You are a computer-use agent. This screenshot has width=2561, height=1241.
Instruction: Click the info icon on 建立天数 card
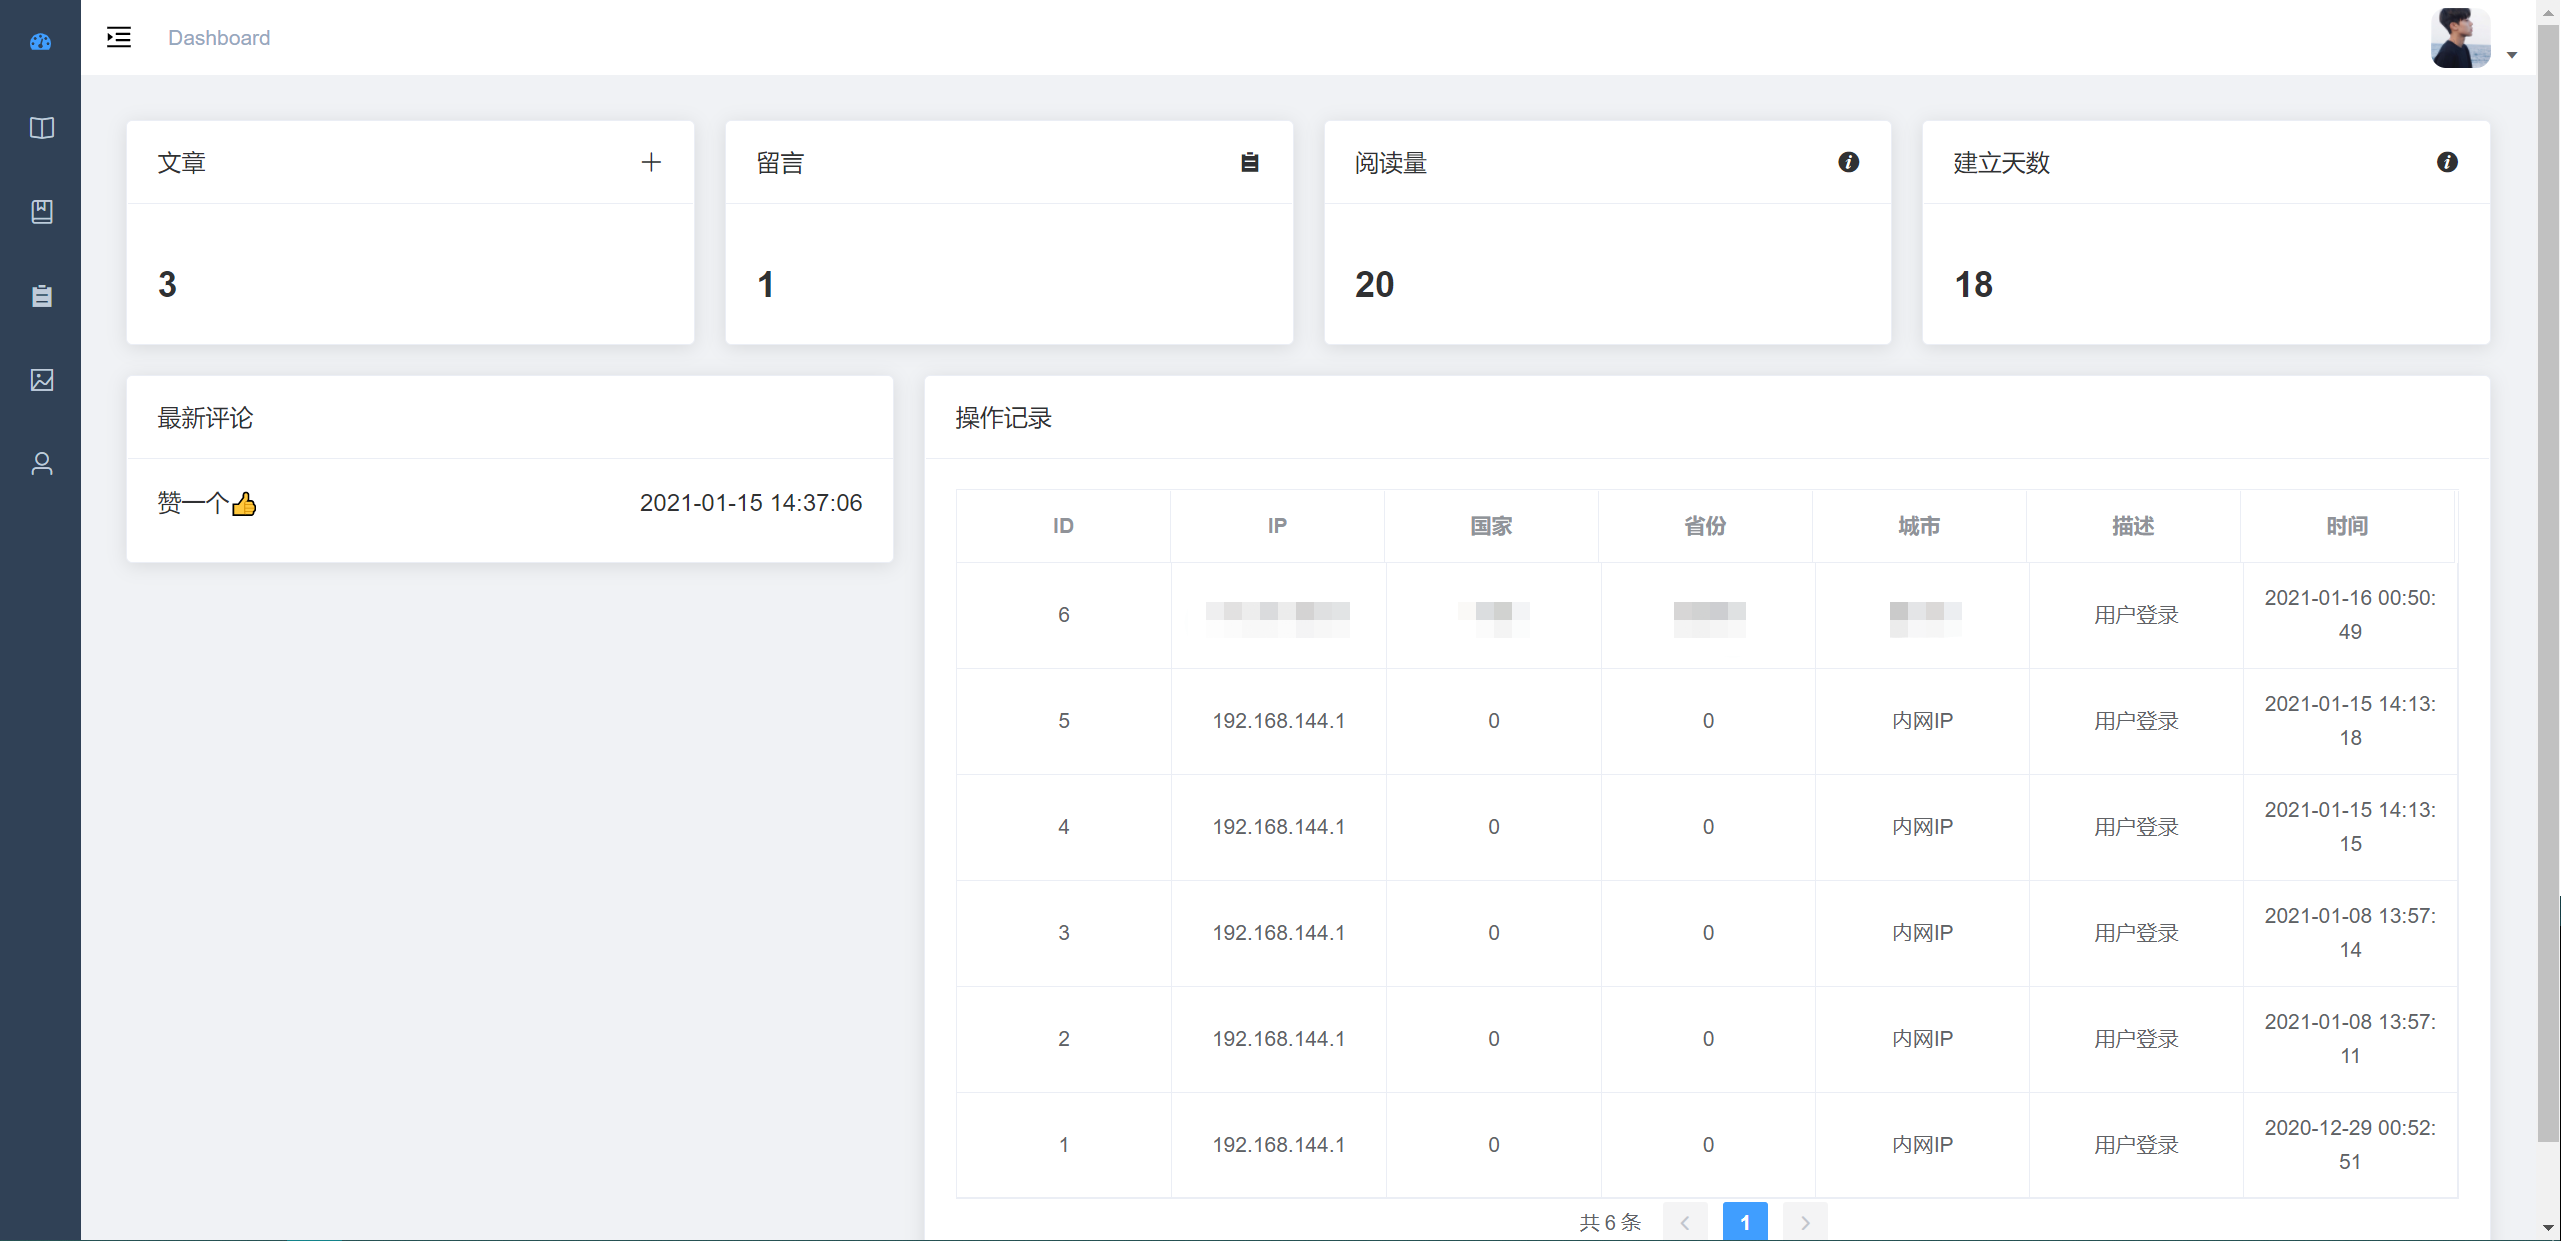[x=2446, y=162]
